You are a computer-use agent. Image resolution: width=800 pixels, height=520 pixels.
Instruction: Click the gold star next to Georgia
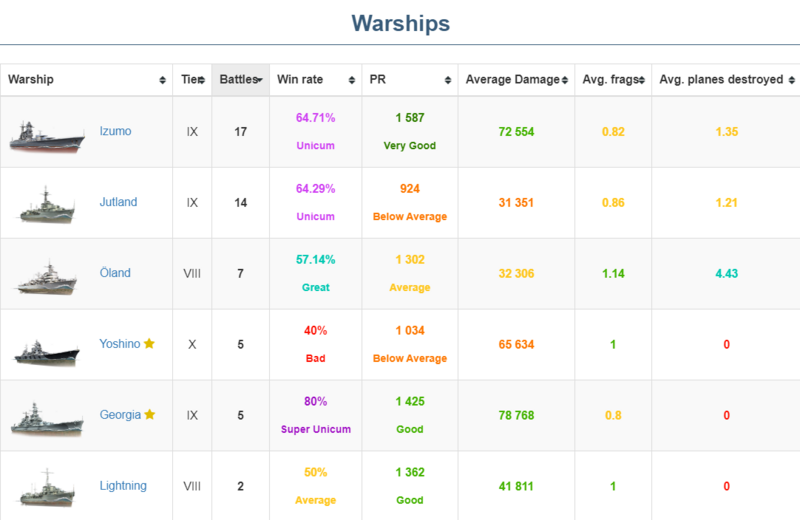[150, 415]
